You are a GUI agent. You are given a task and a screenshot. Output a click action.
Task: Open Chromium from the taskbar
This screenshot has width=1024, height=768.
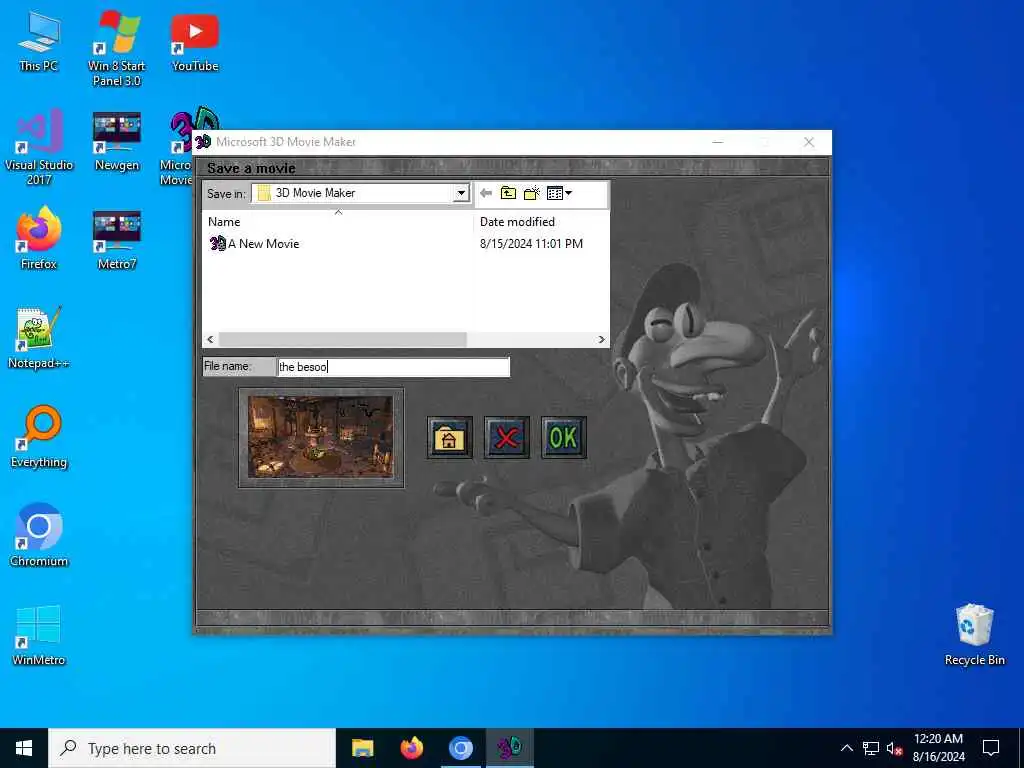460,748
